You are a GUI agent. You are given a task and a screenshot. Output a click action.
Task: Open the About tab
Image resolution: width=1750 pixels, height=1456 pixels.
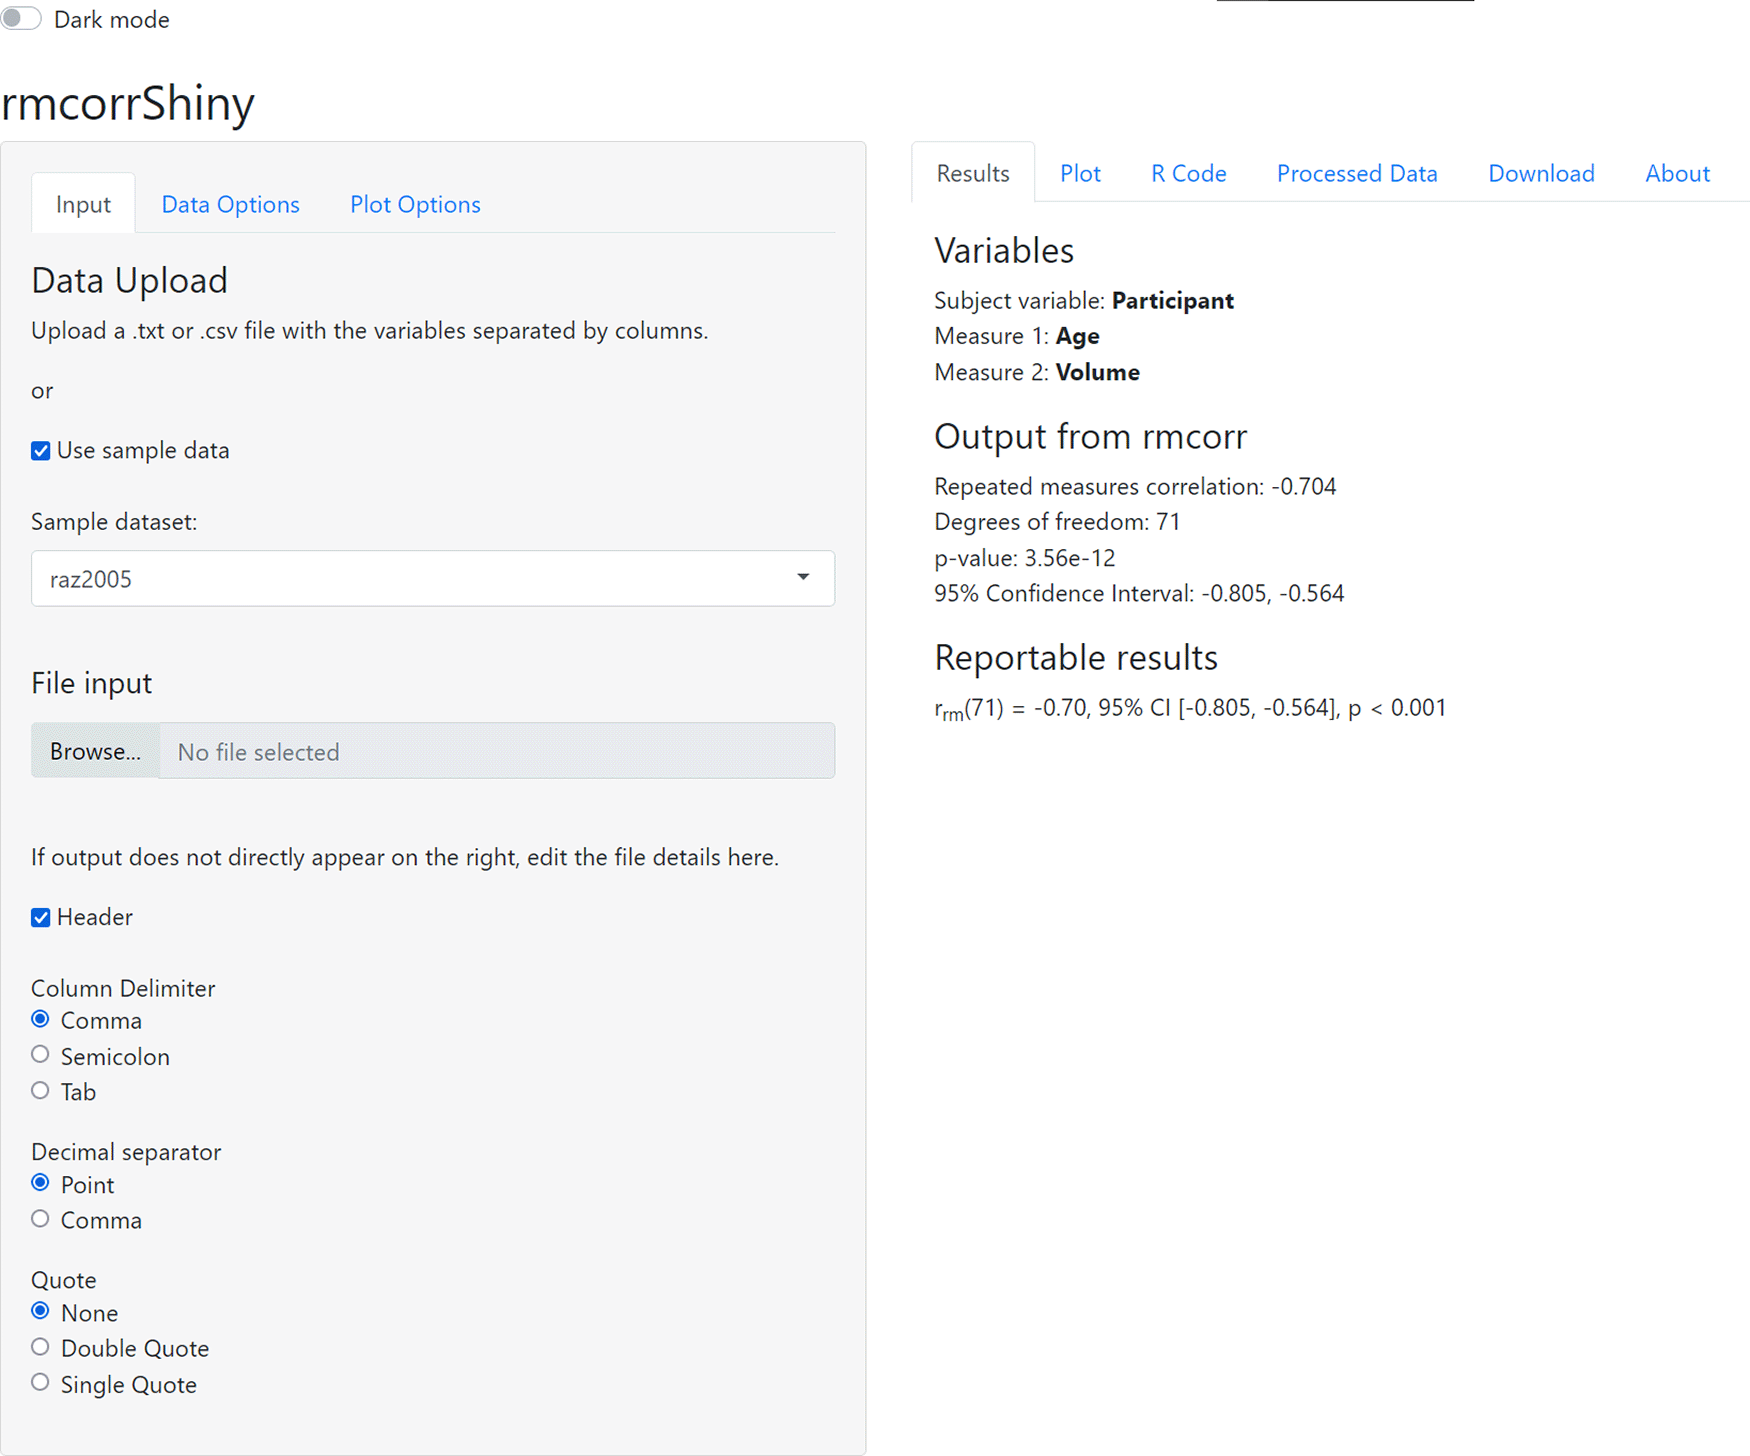tap(1677, 173)
